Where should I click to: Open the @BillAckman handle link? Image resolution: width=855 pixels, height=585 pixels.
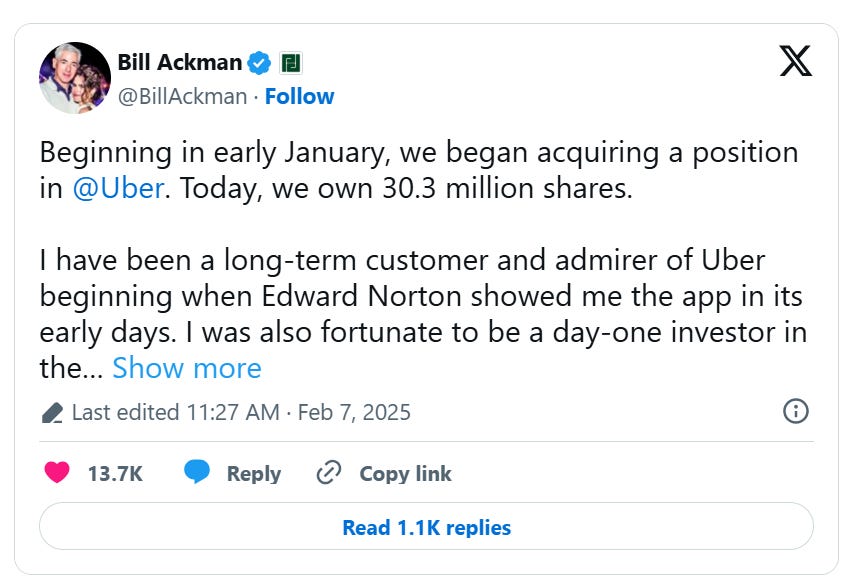(182, 96)
